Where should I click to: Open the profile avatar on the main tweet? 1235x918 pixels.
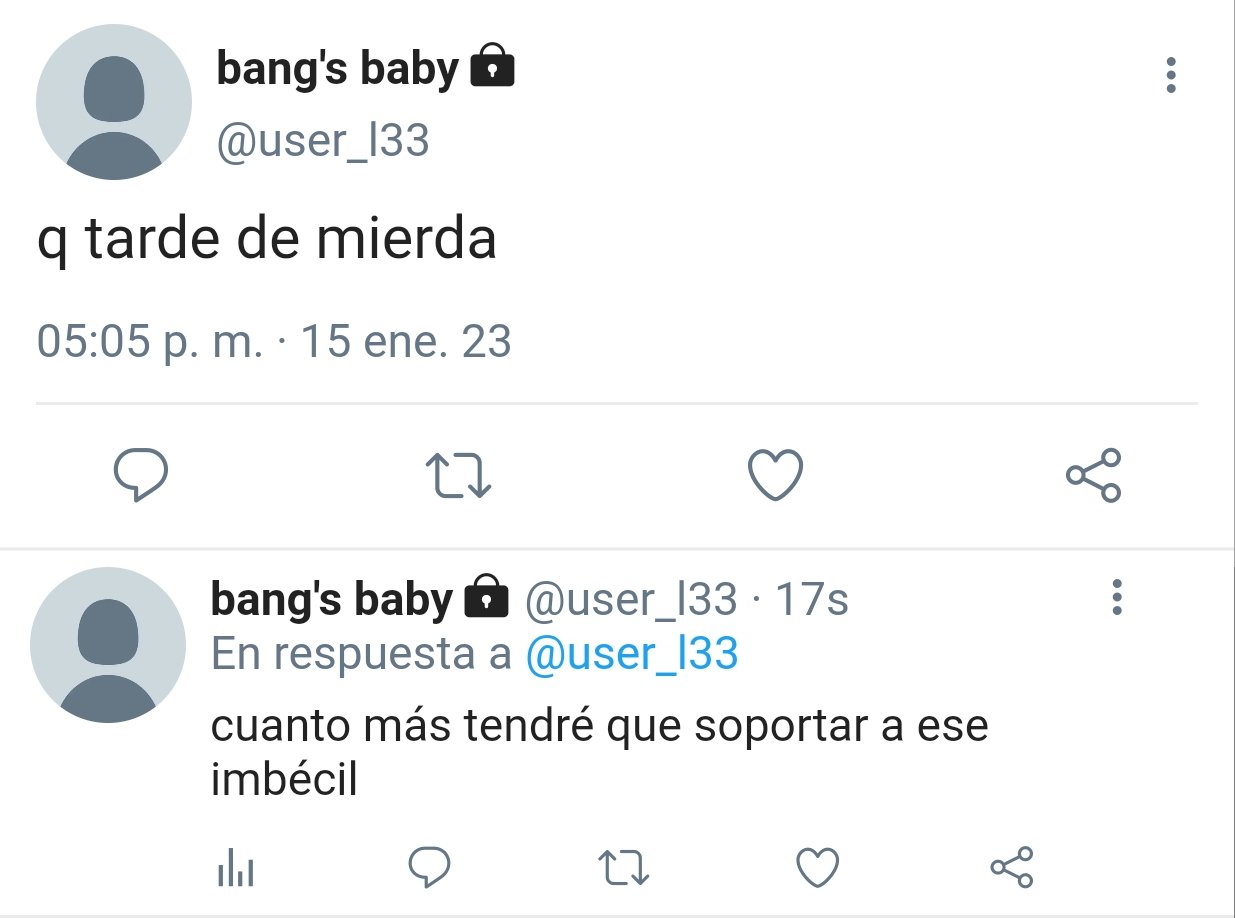coord(114,102)
